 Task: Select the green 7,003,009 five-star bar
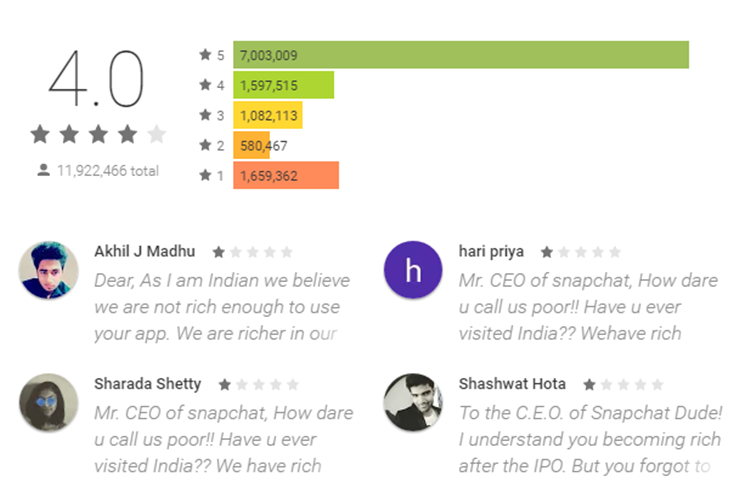point(461,55)
